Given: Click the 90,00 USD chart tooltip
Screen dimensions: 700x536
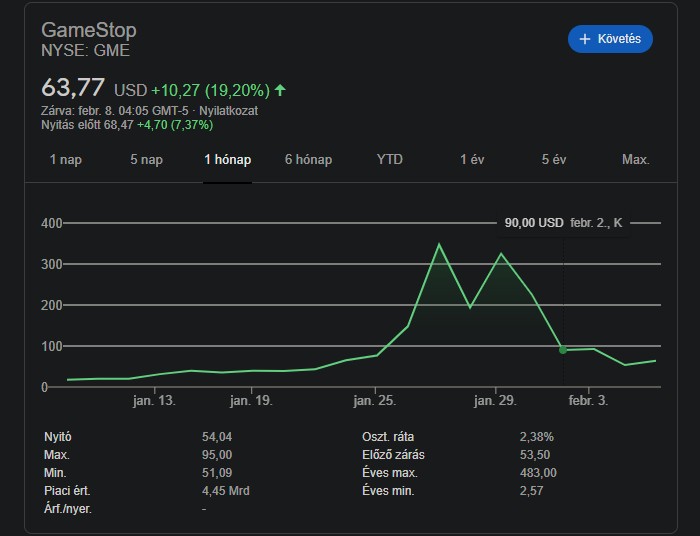Looking at the screenshot, I should coord(563,223).
